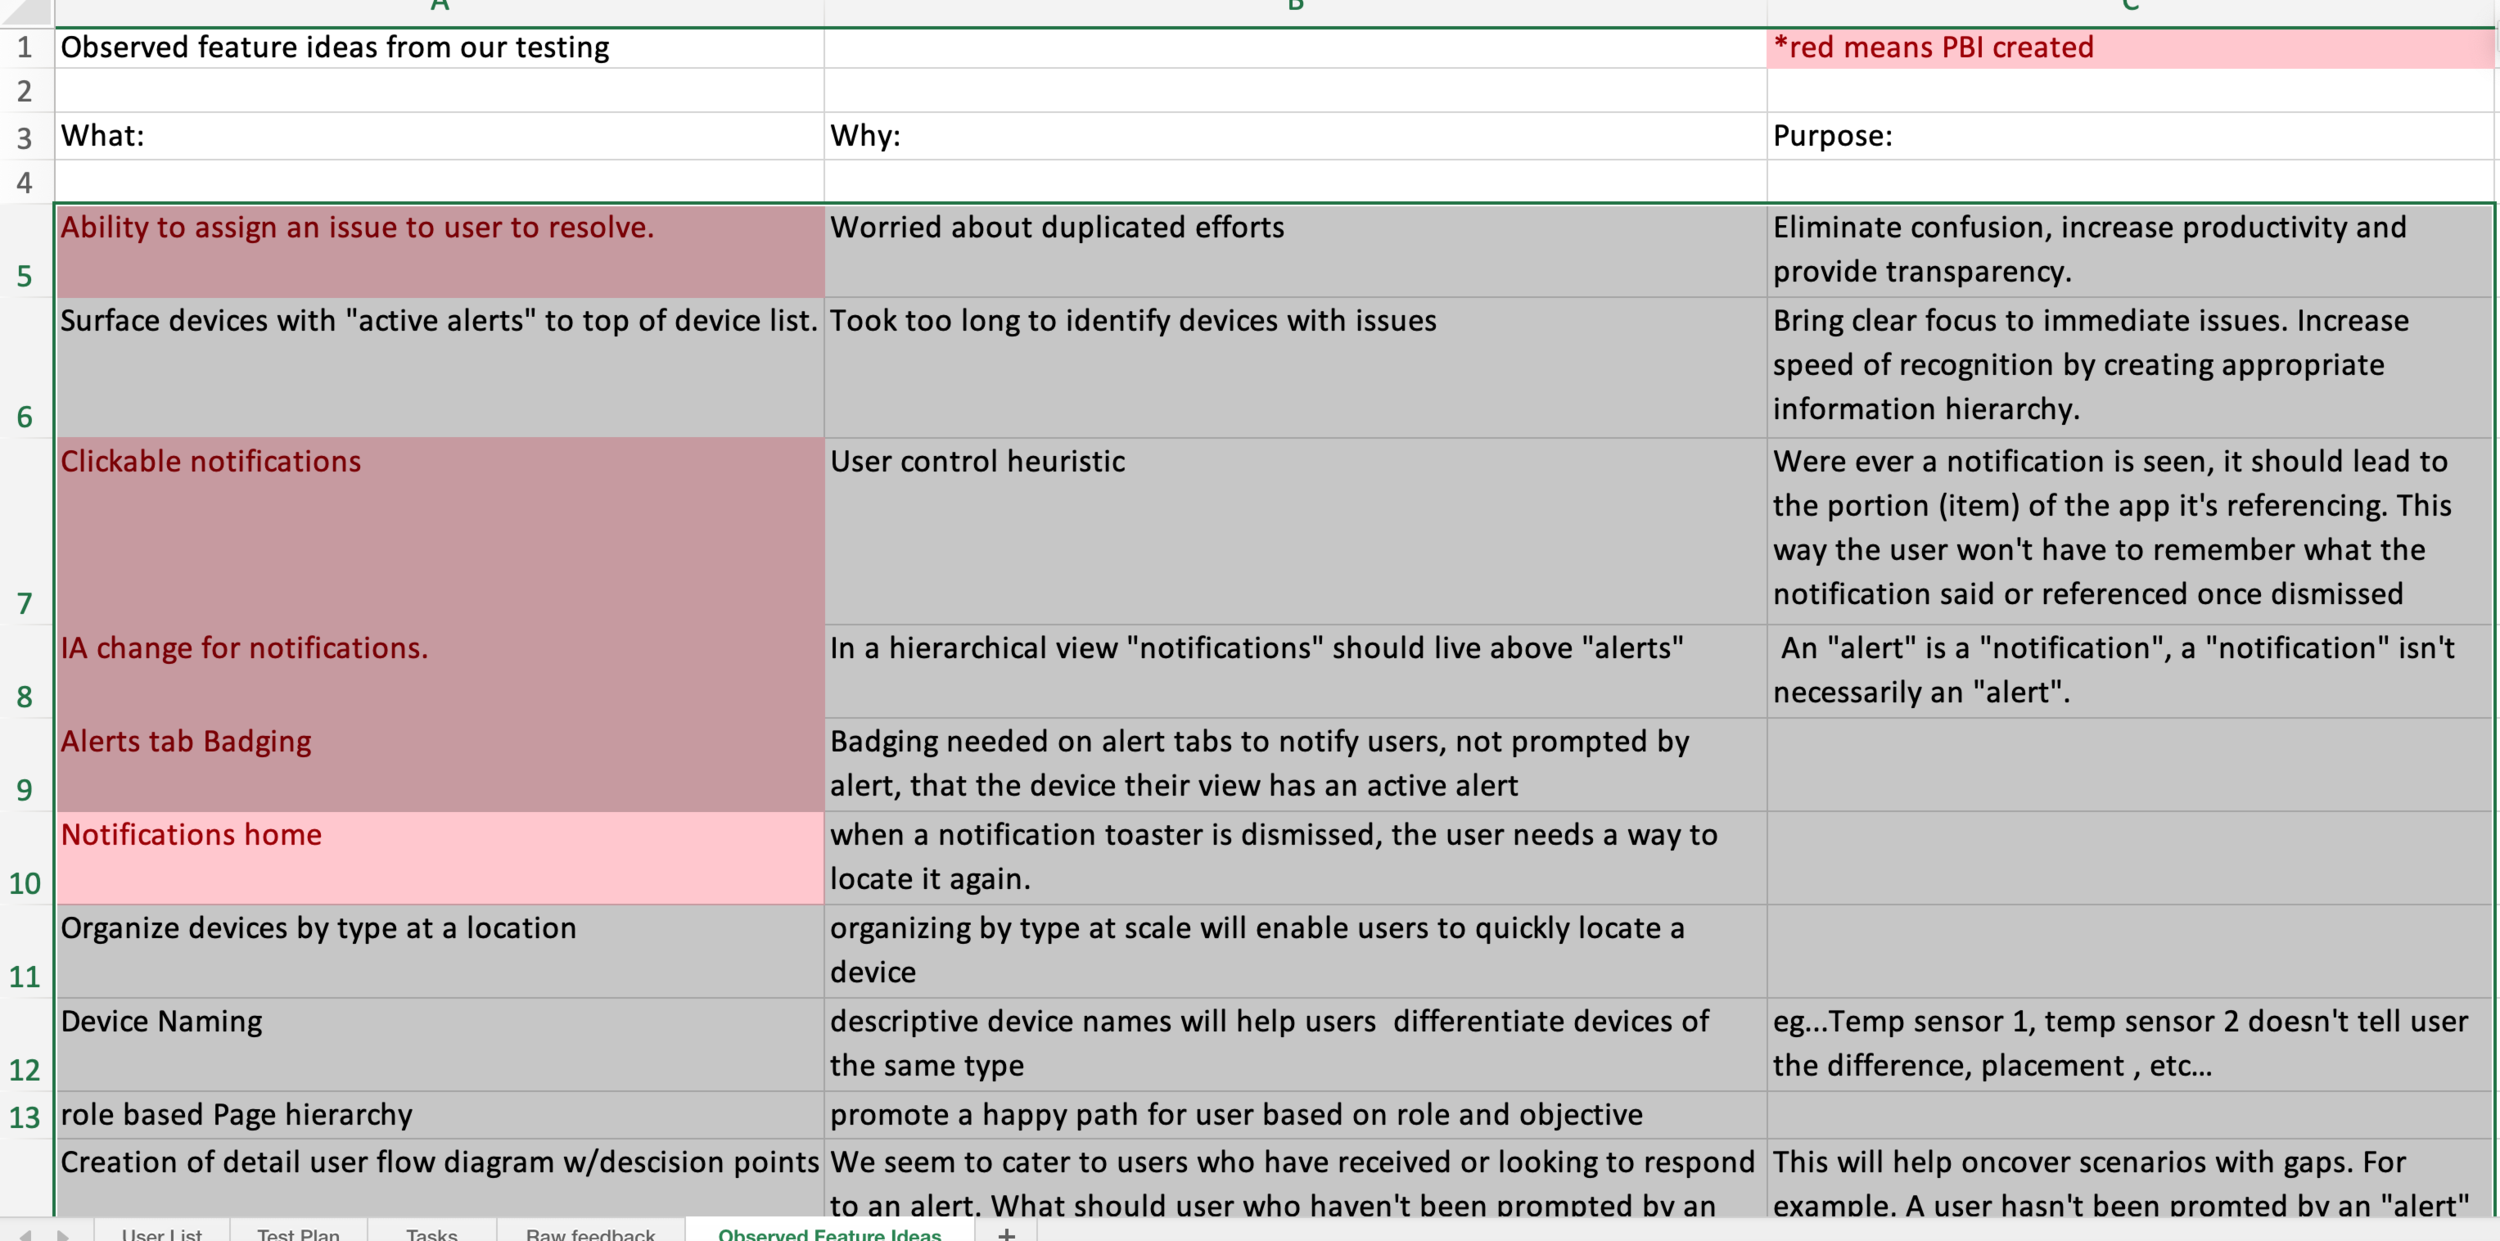This screenshot has height=1241, width=2500.
Task: Select the 'Alerts tab Badging' cell
Action: click(x=440, y=765)
